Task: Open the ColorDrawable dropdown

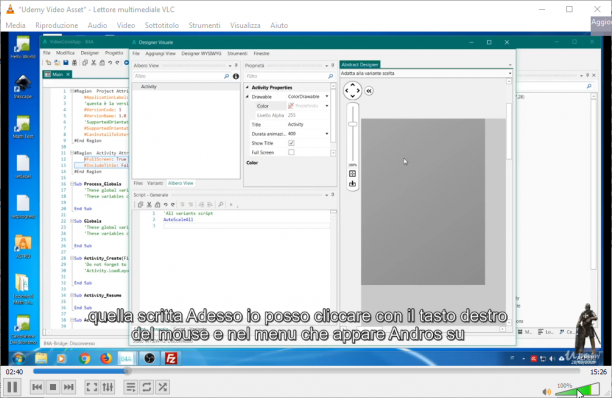Action: [327, 96]
